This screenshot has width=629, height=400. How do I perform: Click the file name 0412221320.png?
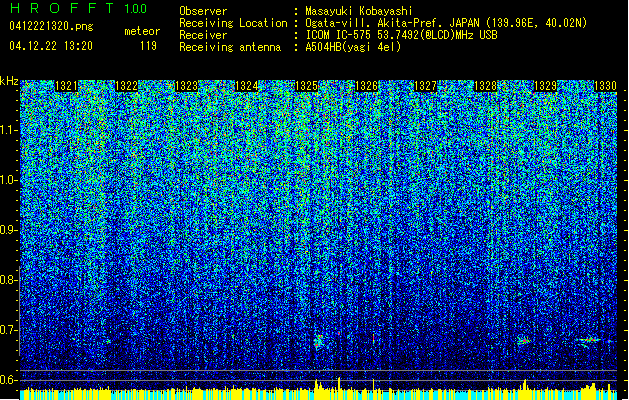pos(51,26)
